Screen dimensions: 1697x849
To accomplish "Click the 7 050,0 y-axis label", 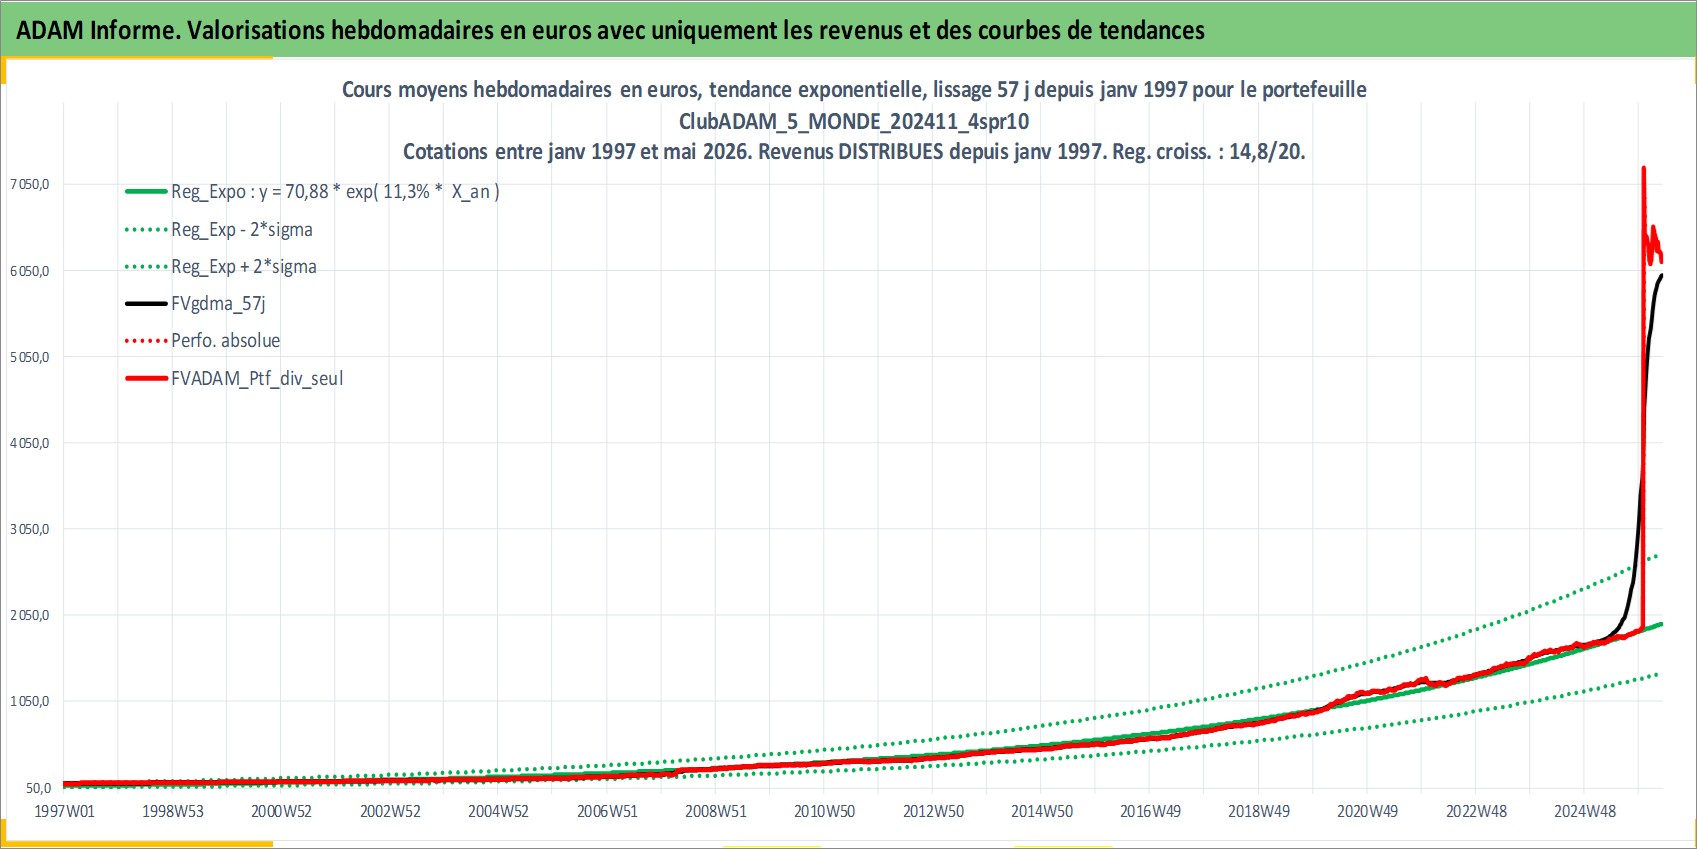I will 29,184.
